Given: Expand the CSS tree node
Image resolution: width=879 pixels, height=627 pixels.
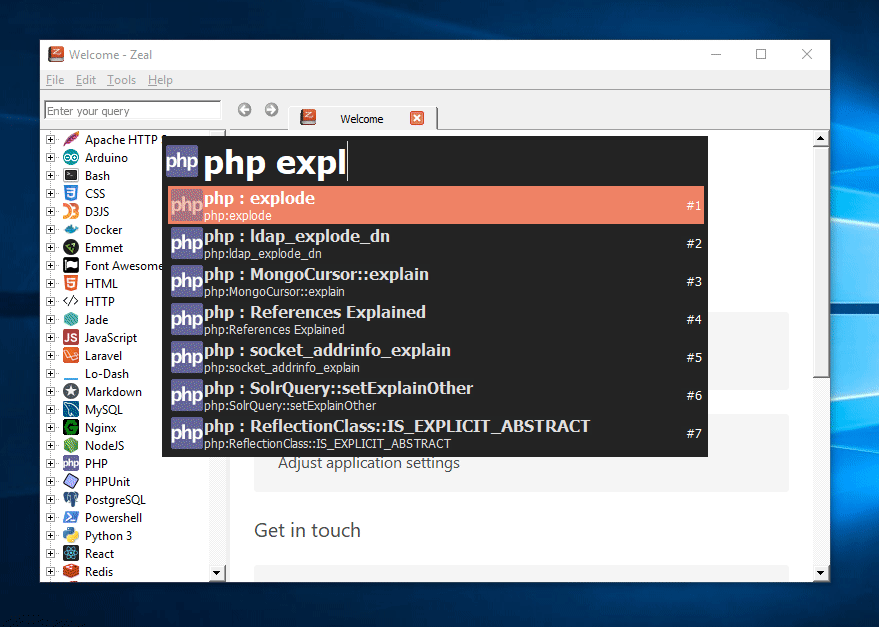Looking at the screenshot, I should point(50,193).
